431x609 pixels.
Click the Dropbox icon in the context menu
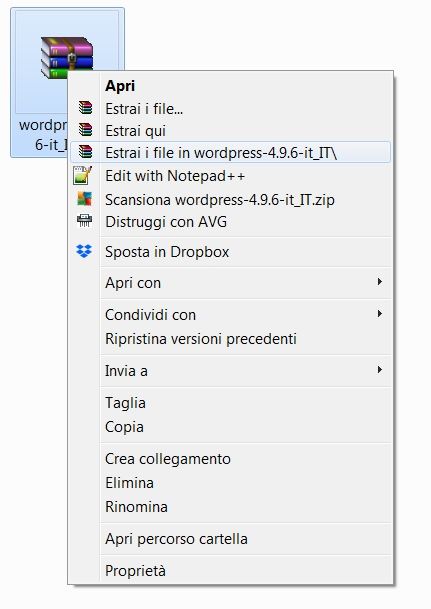coord(84,251)
